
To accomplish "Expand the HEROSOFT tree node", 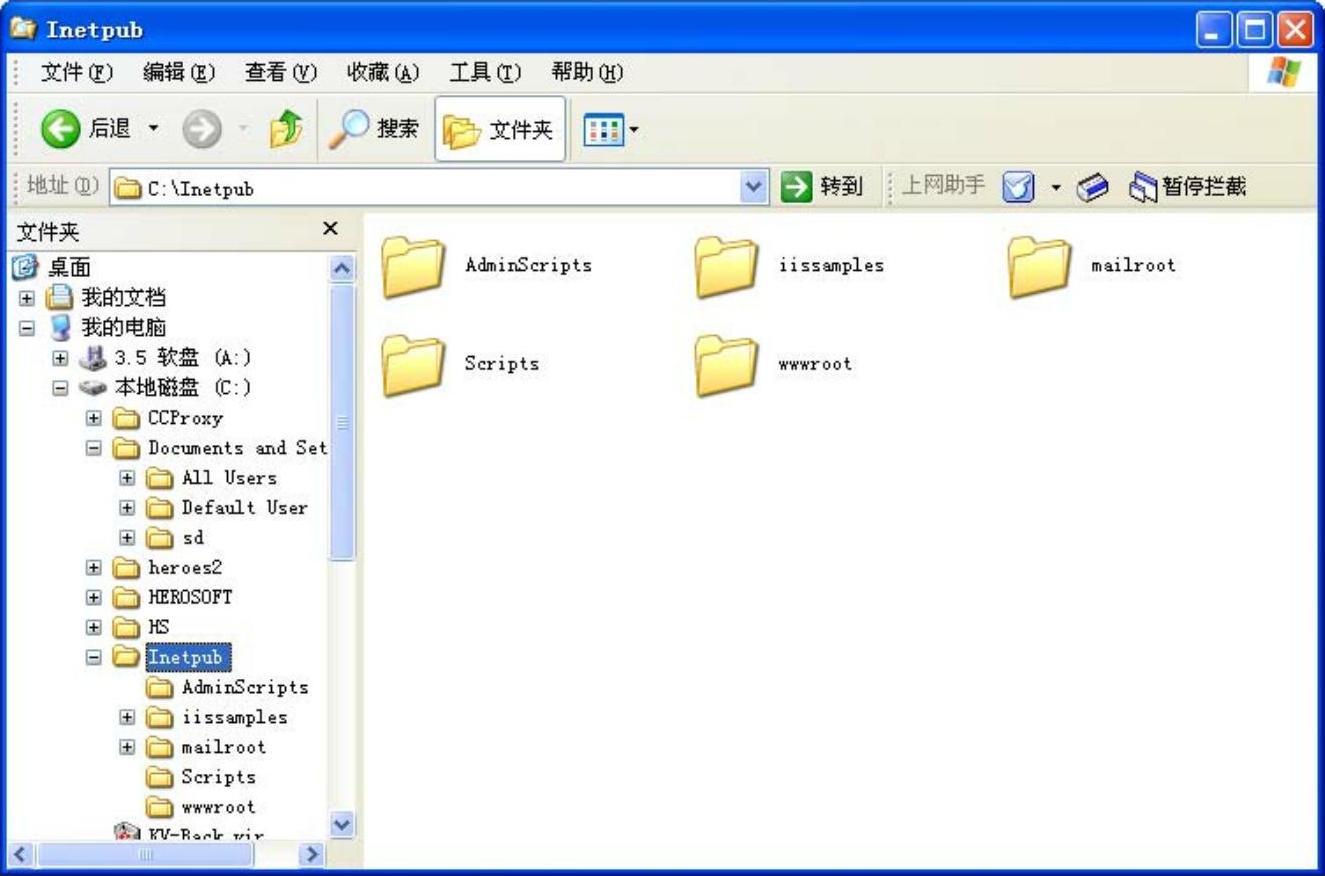I will 93,598.
